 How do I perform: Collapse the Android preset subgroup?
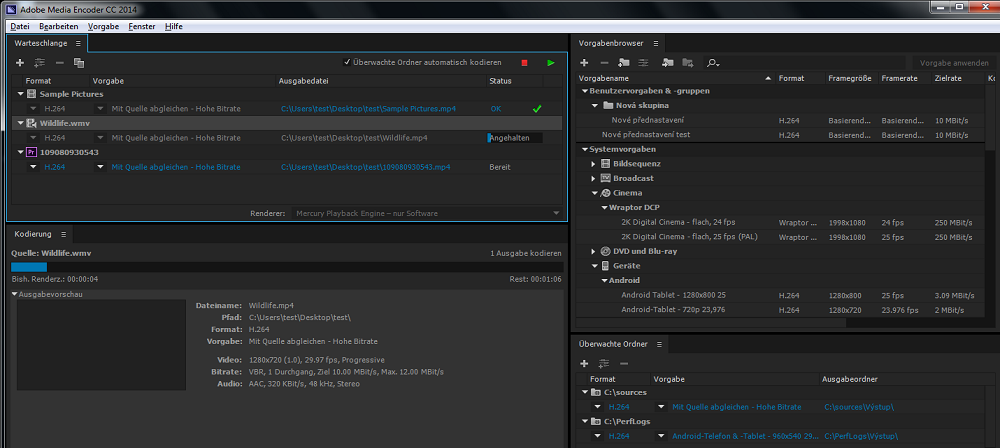[x=604, y=280]
